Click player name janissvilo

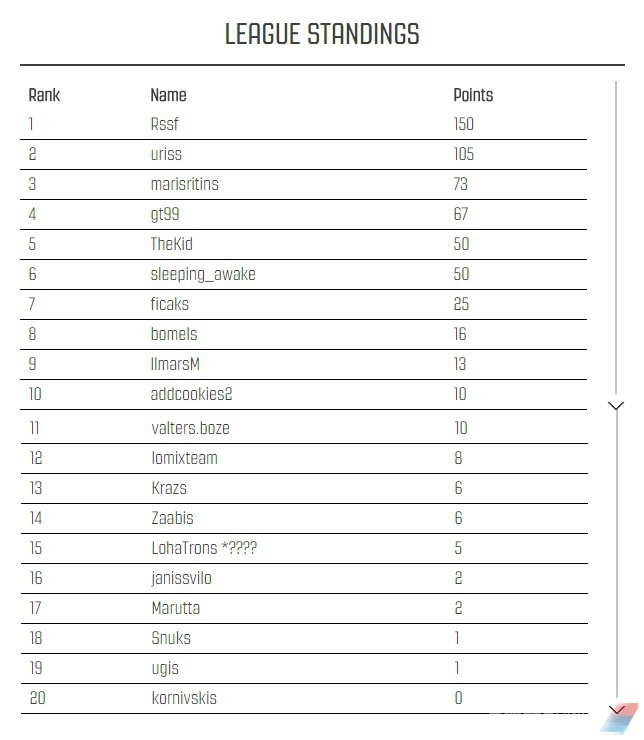point(181,578)
